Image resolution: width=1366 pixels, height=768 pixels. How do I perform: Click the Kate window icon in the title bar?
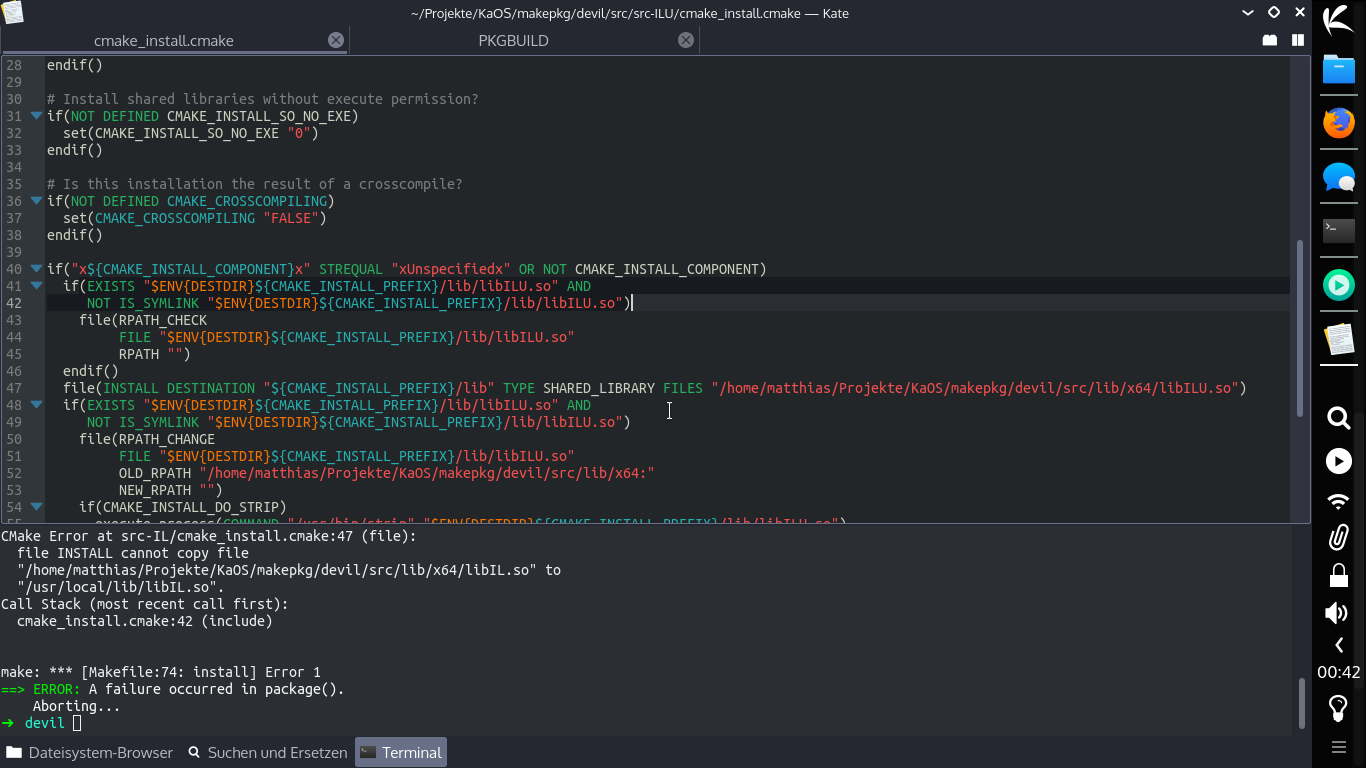coord(13,13)
